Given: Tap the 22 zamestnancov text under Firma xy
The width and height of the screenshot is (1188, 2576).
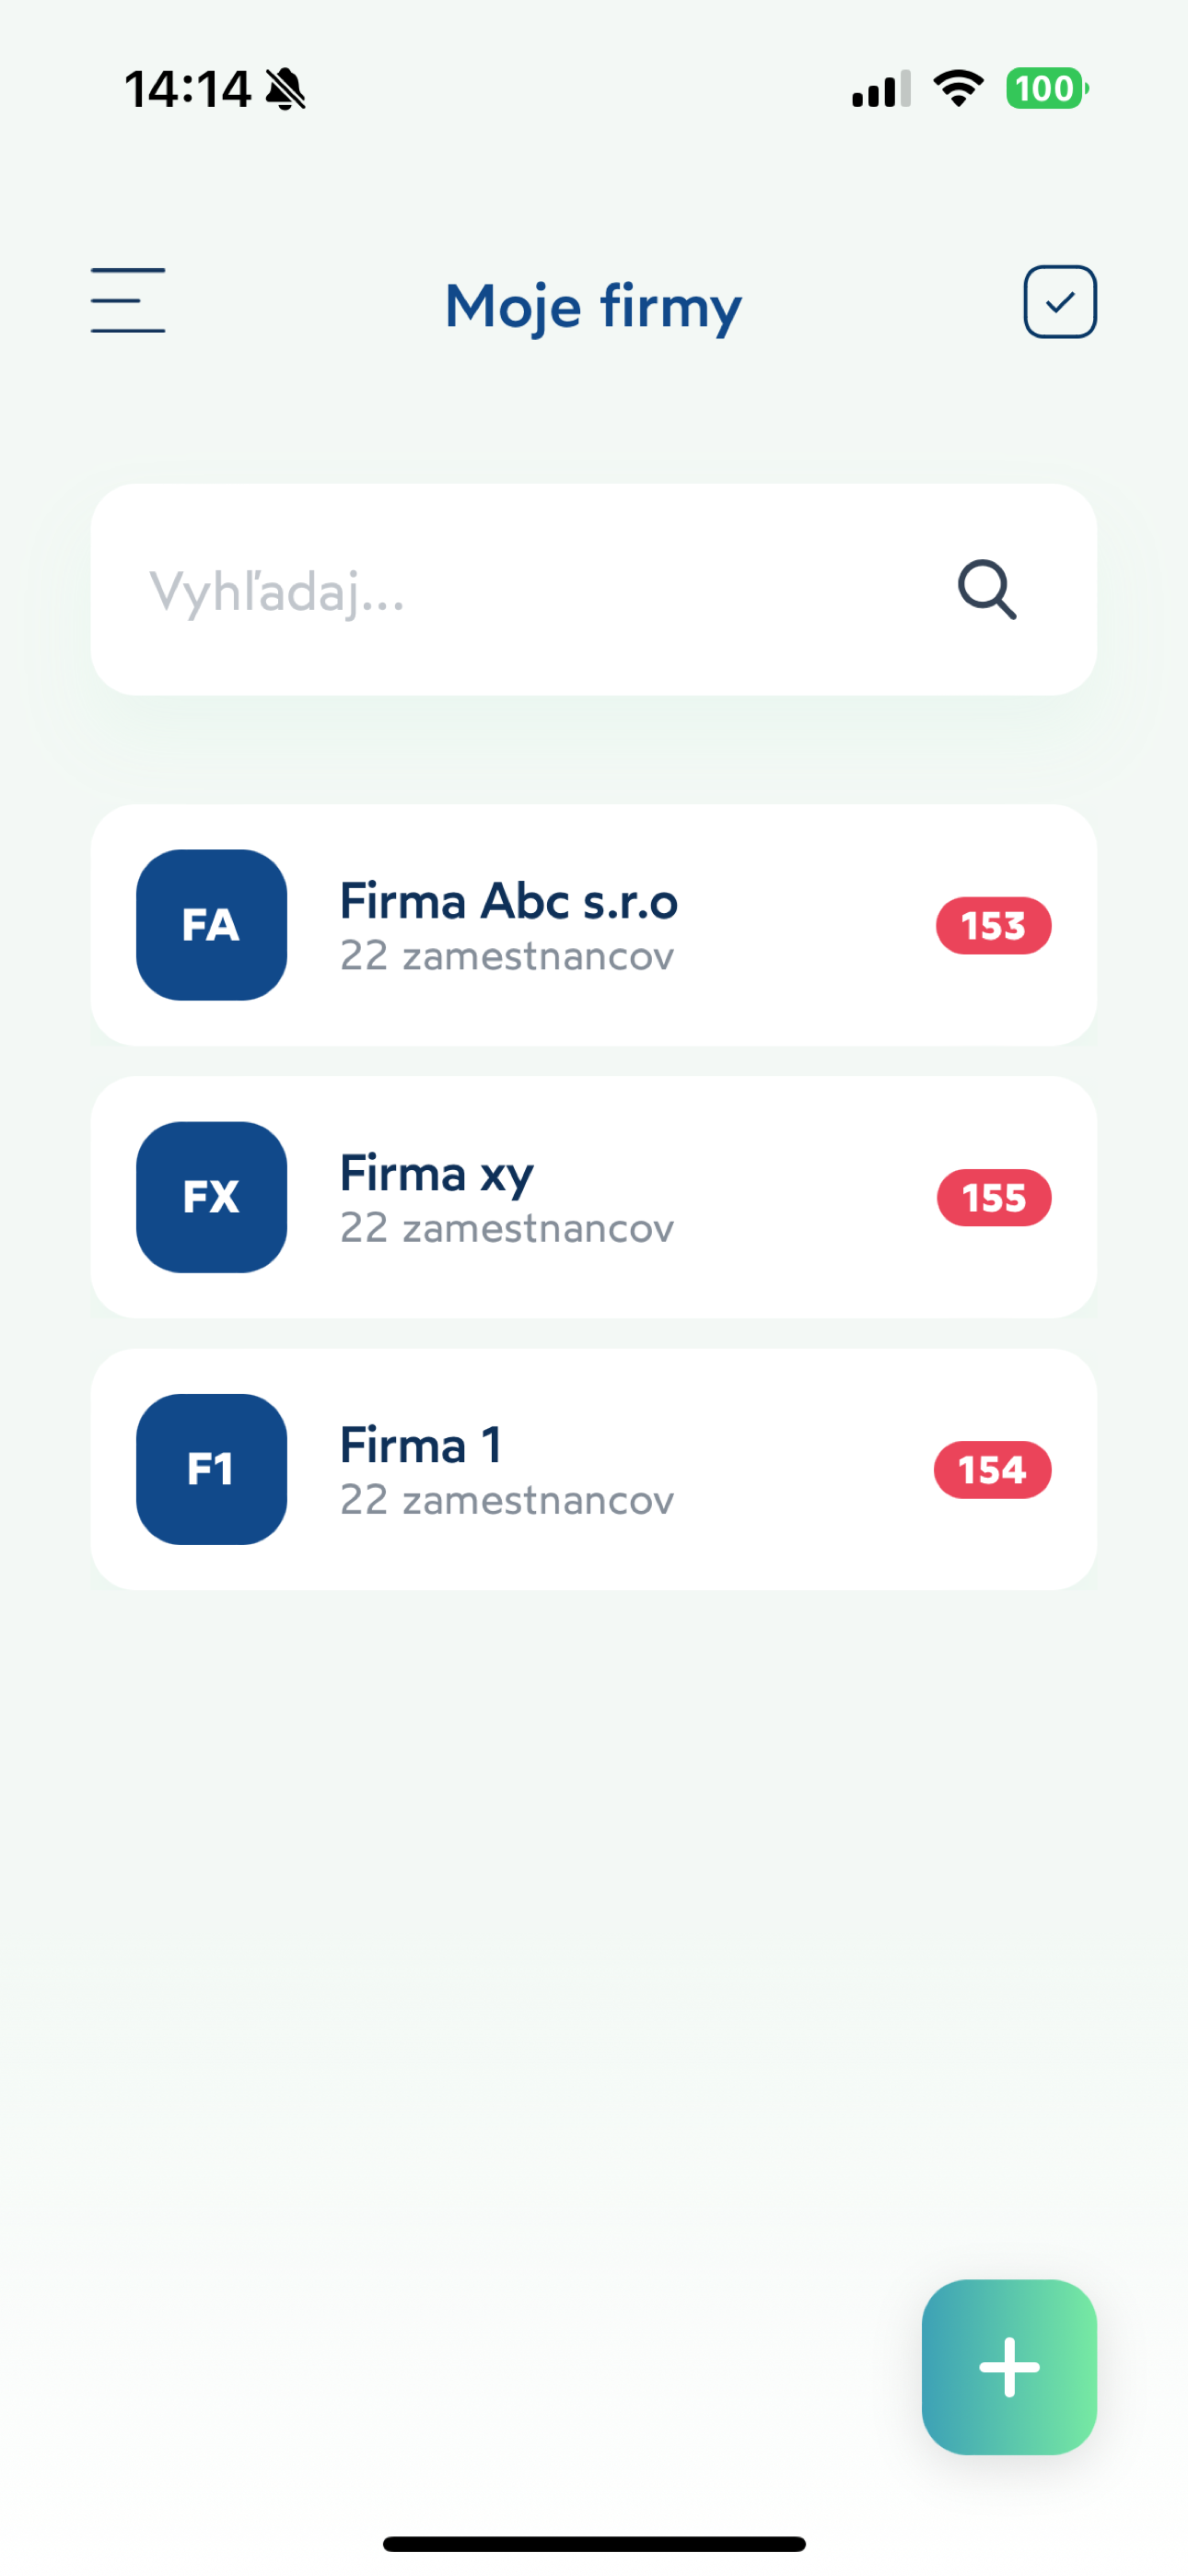Looking at the screenshot, I should pos(507,1228).
